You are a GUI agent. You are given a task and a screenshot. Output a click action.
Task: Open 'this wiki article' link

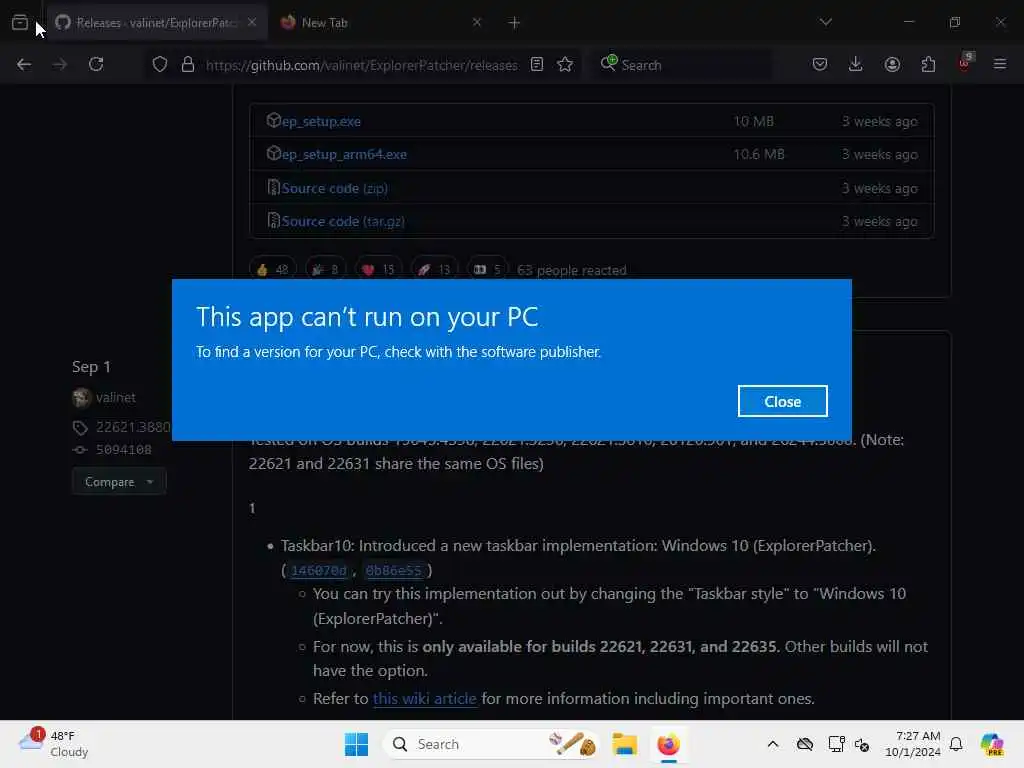424,699
